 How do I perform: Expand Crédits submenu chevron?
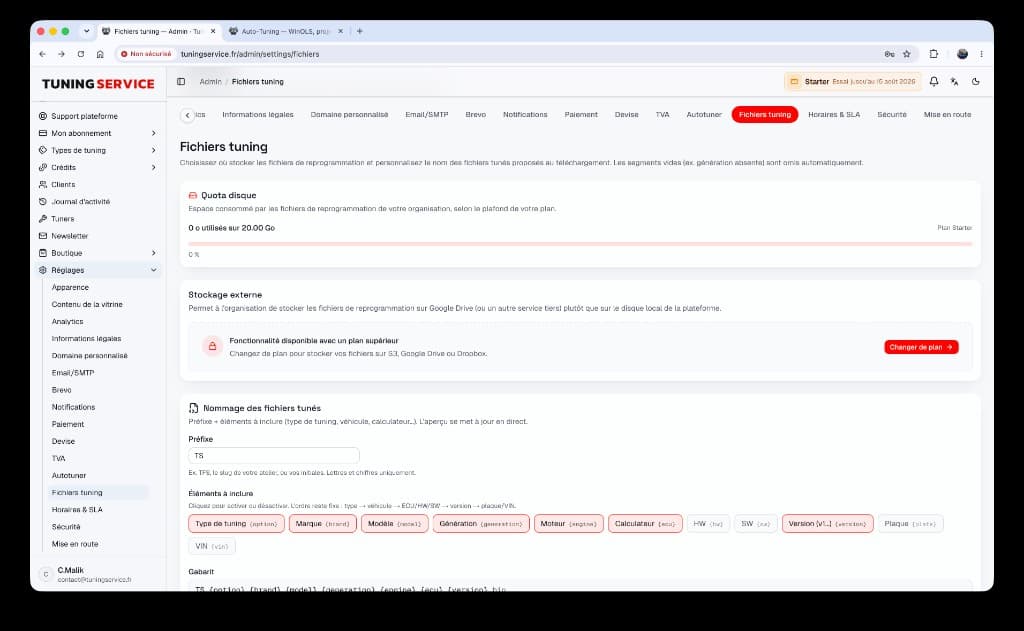(x=153, y=168)
